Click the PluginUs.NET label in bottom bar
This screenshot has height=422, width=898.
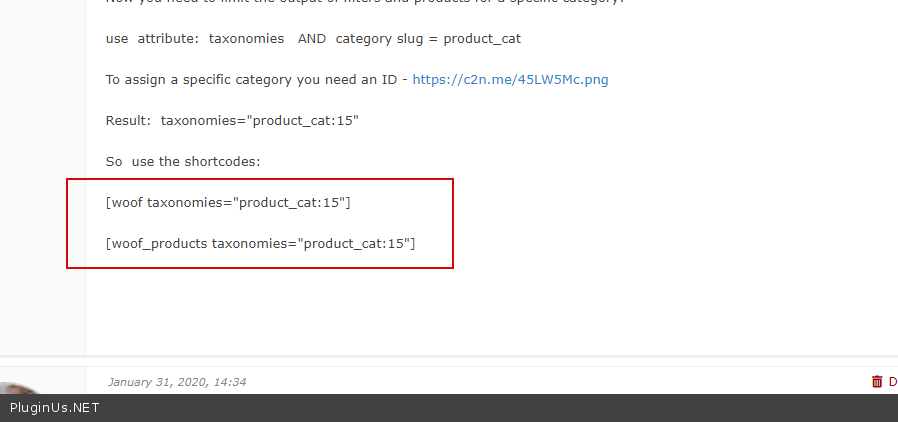click(x=55, y=408)
